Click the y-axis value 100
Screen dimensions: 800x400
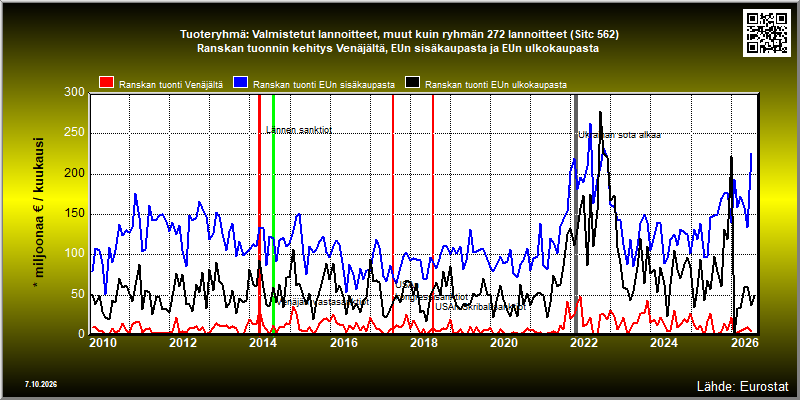pyautogui.click(x=75, y=254)
